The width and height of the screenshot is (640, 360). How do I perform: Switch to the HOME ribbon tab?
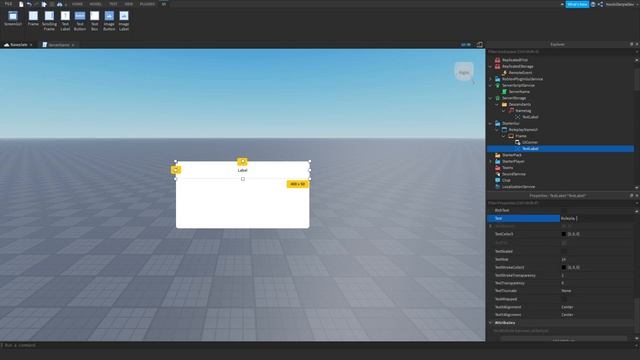tap(77, 4)
